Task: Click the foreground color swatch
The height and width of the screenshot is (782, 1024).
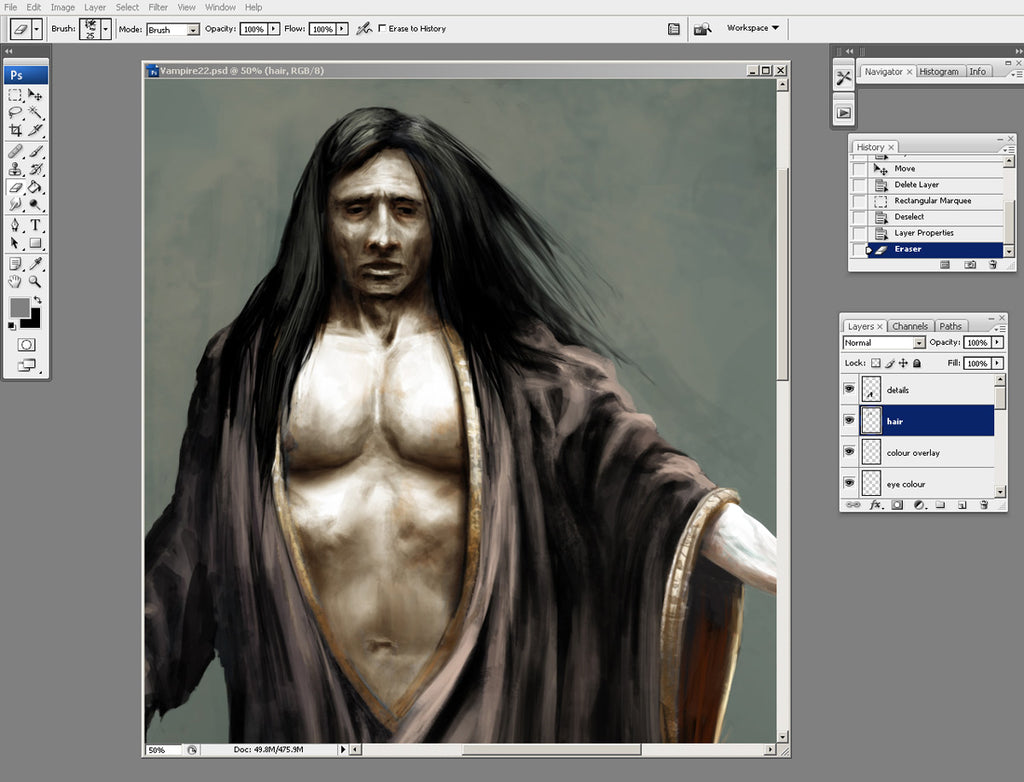Action: 18,307
